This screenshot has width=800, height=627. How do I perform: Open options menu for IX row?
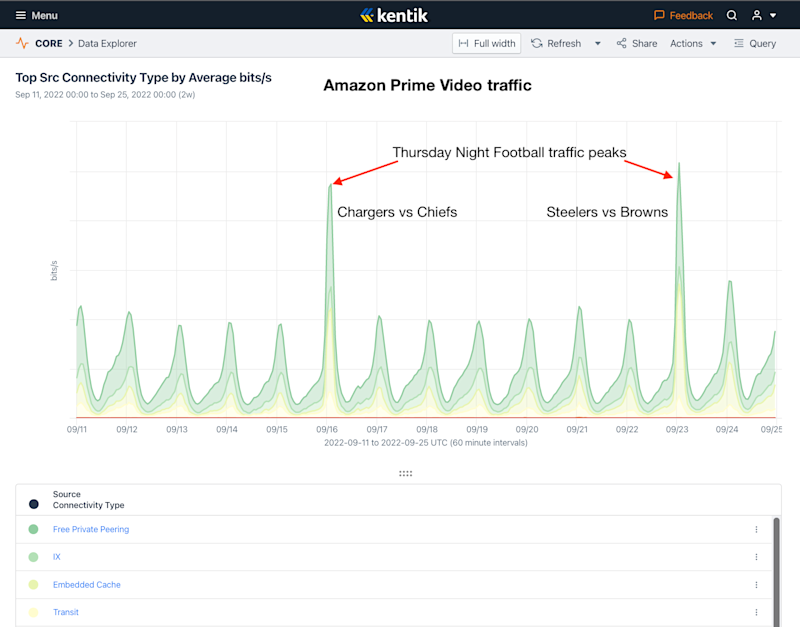click(756, 557)
